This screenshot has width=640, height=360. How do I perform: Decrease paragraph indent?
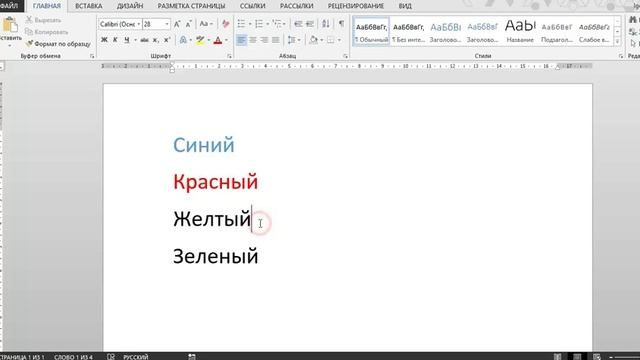[298, 24]
